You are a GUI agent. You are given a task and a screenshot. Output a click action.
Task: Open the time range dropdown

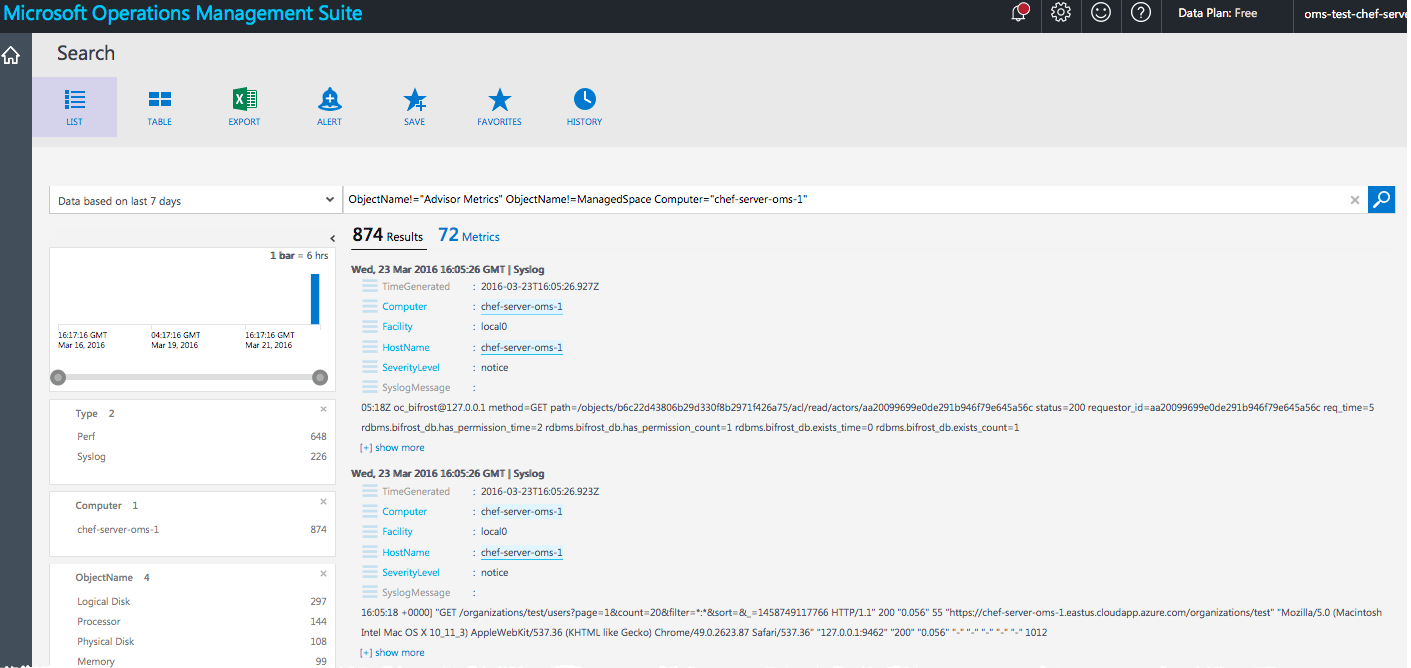point(195,201)
